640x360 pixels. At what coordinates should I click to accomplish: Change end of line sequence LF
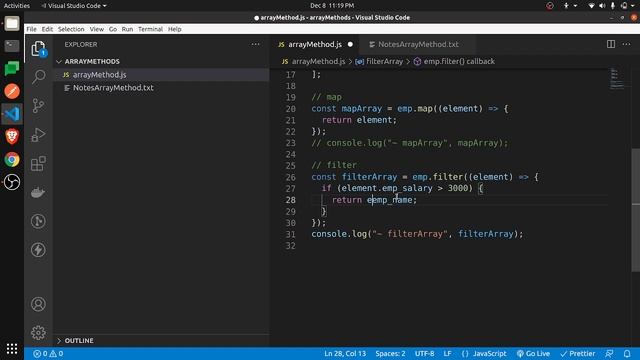coord(447,353)
